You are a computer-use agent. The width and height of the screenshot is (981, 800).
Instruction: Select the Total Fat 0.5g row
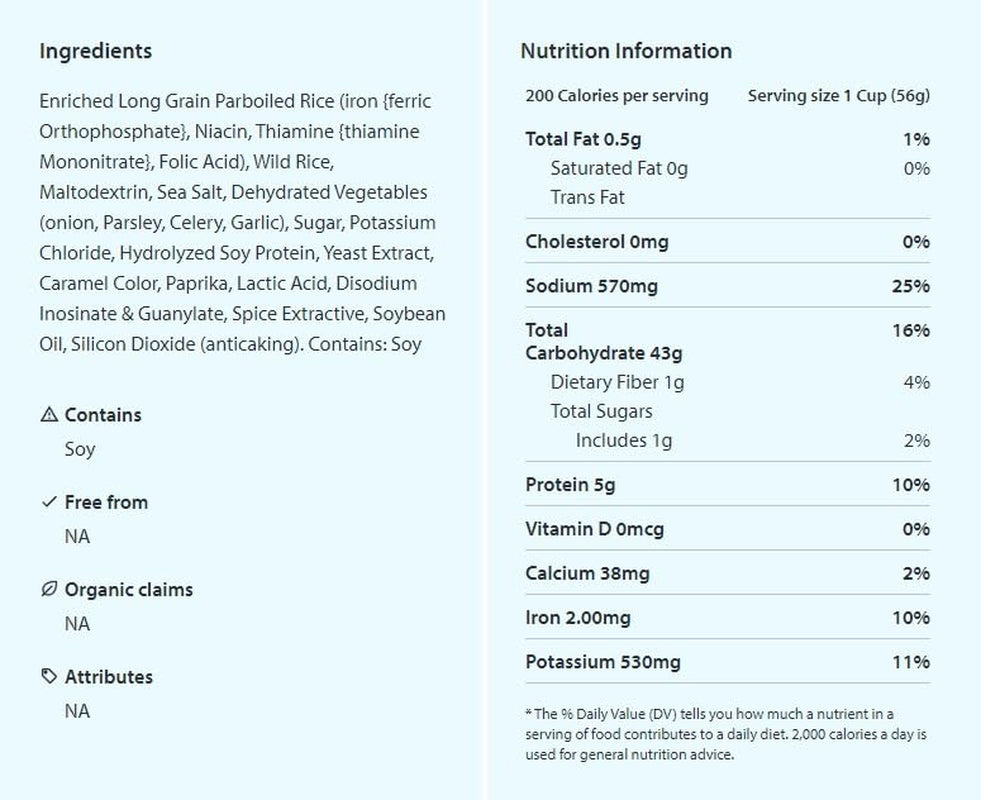[728, 139]
